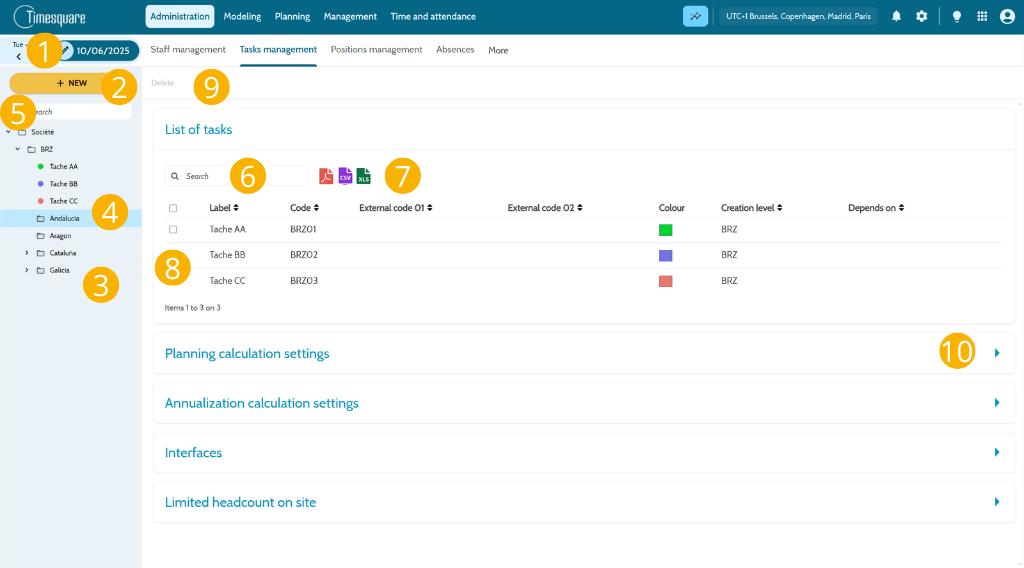Export task list as CSV
The image size is (1024, 568).
pos(345,176)
